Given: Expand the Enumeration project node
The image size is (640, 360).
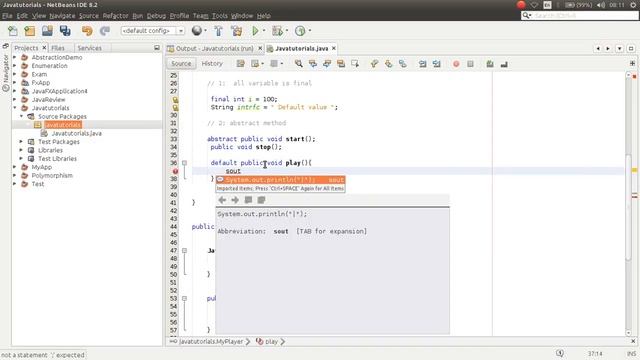Looking at the screenshot, I should pos(15,66).
